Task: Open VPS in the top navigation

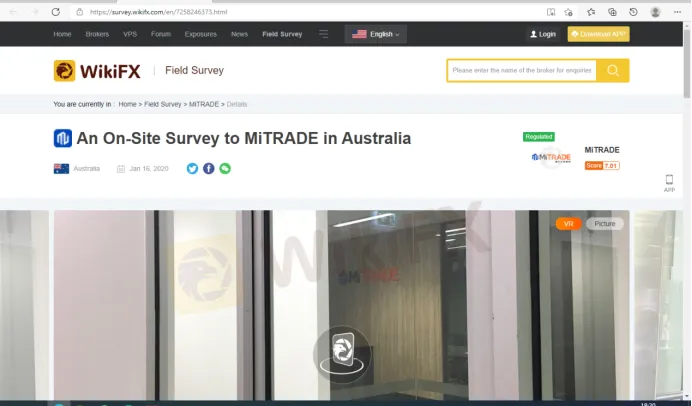Action: [x=130, y=34]
